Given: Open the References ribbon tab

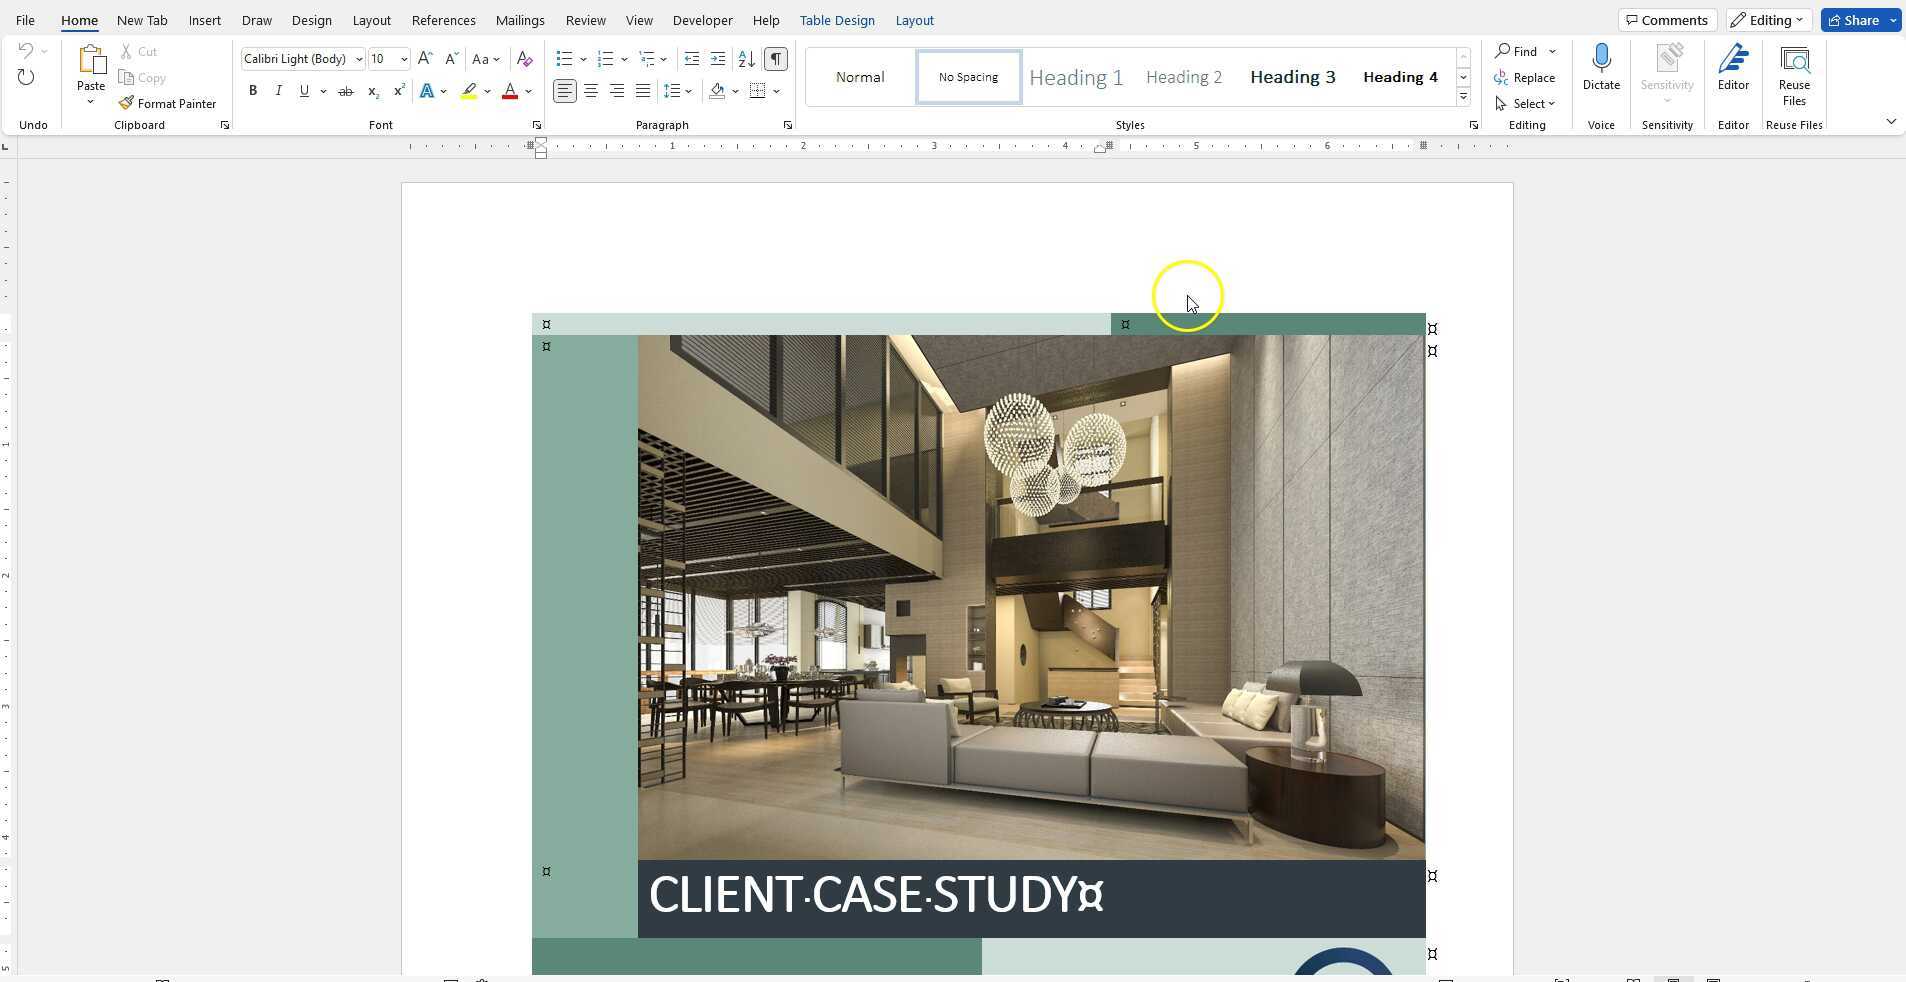Looking at the screenshot, I should (x=443, y=19).
